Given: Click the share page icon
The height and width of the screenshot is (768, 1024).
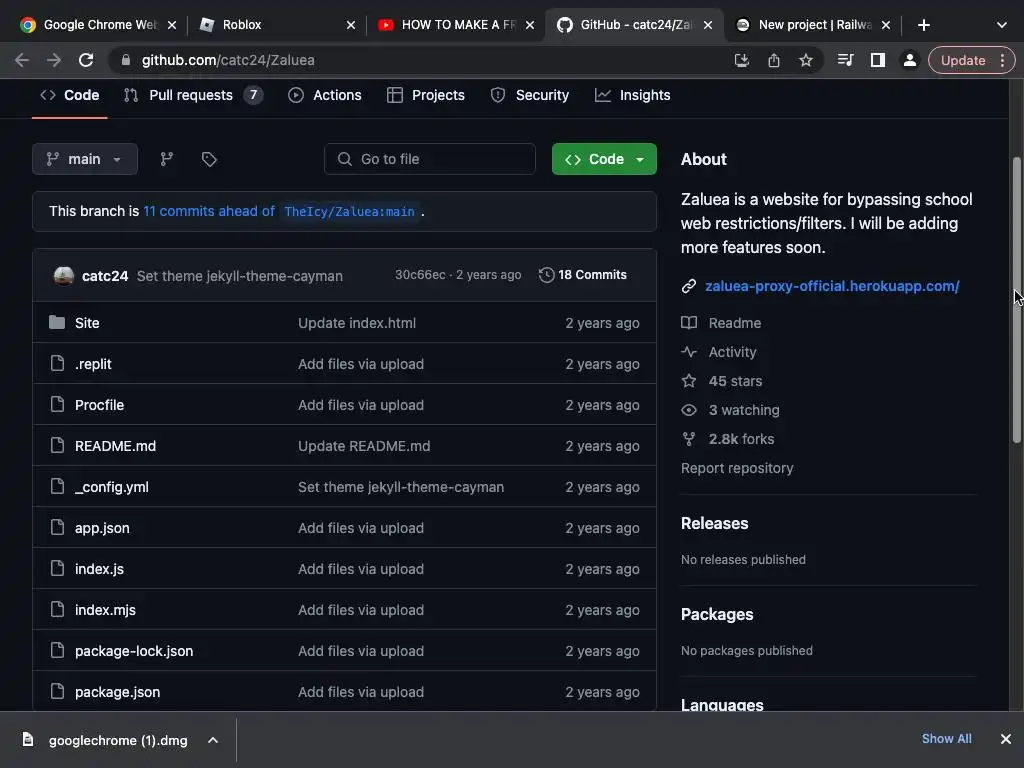Looking at the screenshot, I should (x=774, y=60).
